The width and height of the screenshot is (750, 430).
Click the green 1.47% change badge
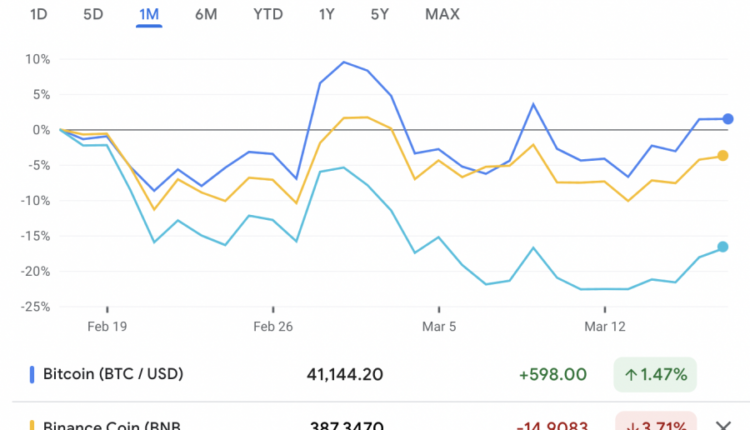(x=655, y=375)
